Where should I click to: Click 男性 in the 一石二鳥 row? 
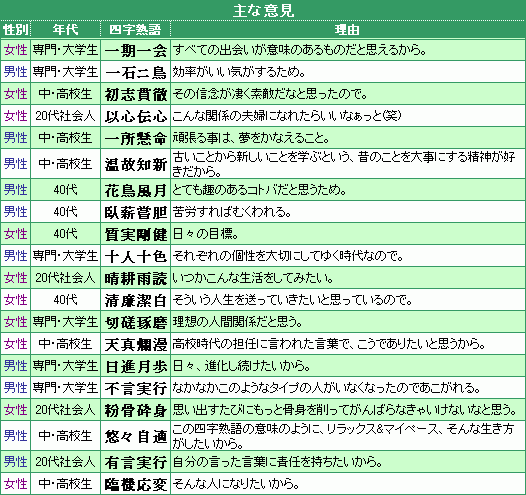pyautogui.click(x=15, y=72)
